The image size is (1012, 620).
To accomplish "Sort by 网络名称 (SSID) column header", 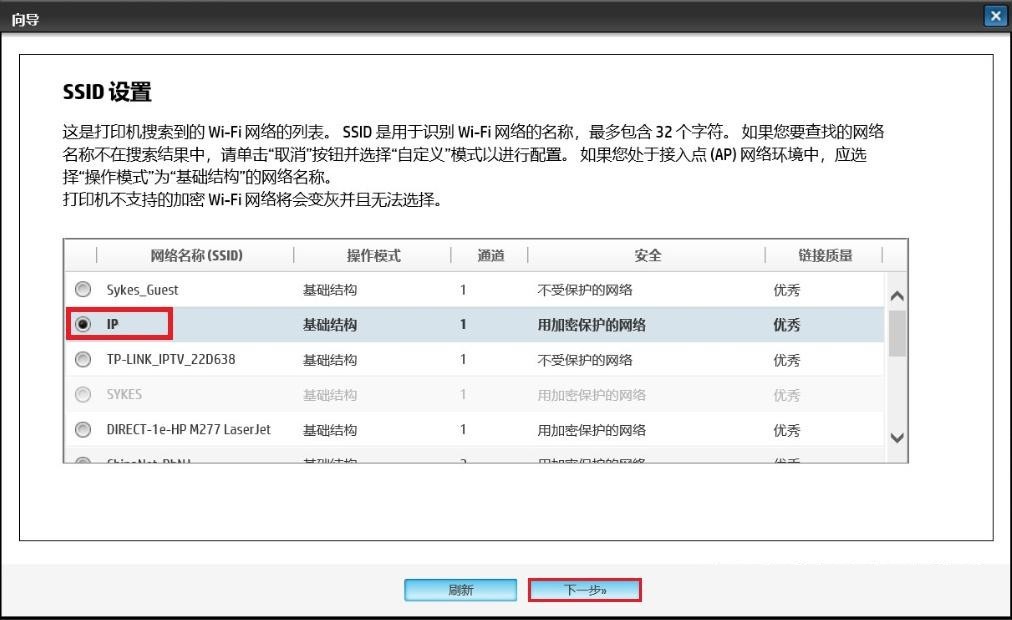I will (196, 255).
